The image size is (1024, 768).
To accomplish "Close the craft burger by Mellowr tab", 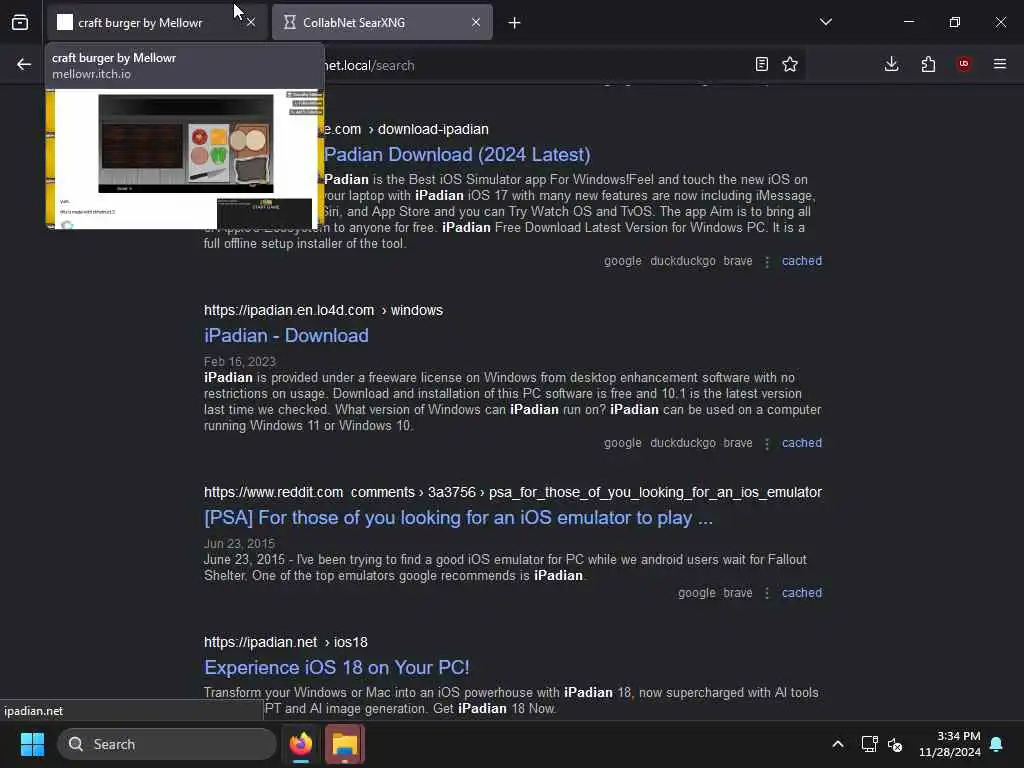I will [251, 22].
